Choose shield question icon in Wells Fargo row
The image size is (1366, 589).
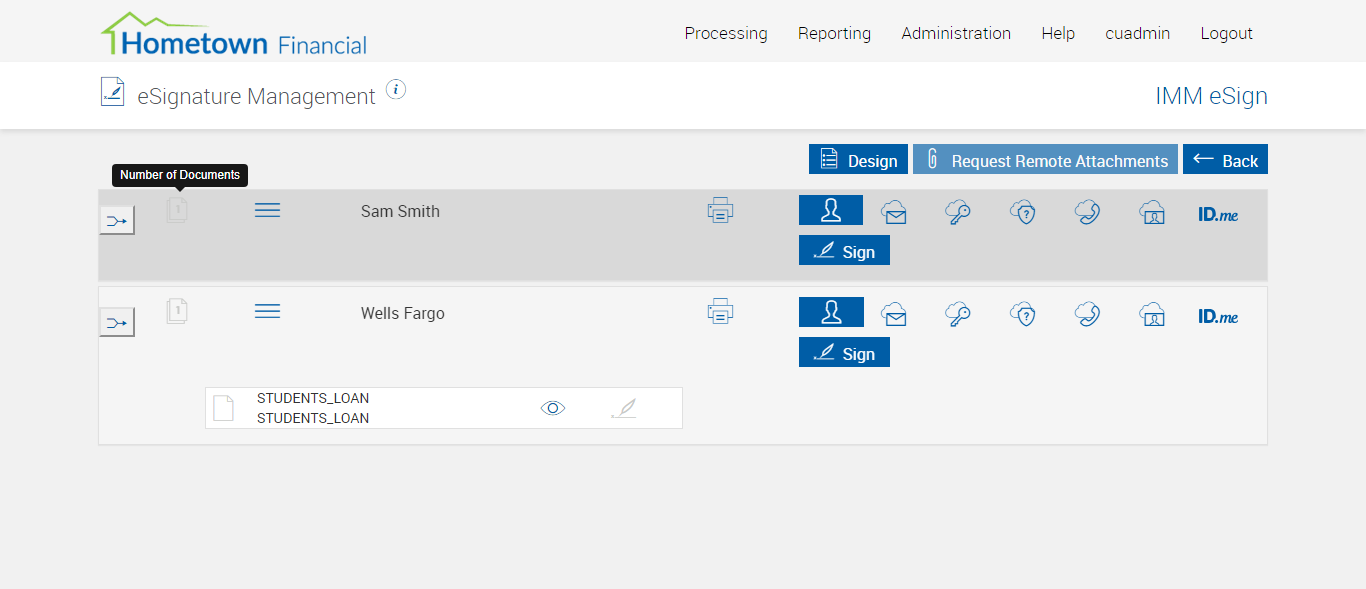point(1022,314)
